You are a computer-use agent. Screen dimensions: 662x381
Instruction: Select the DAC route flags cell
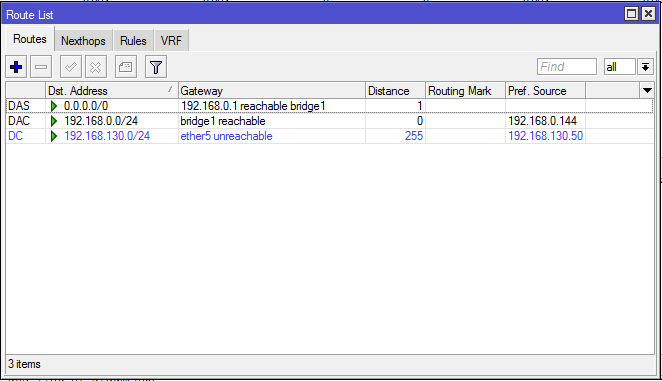[x=19, y=121]
